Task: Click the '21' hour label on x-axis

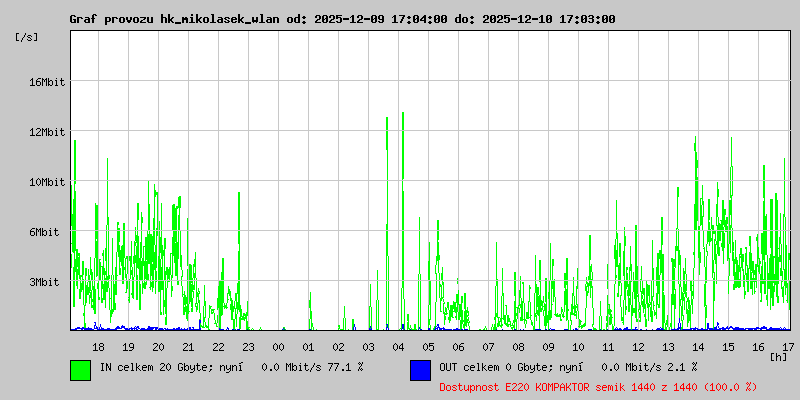Action: coord(188,347)
